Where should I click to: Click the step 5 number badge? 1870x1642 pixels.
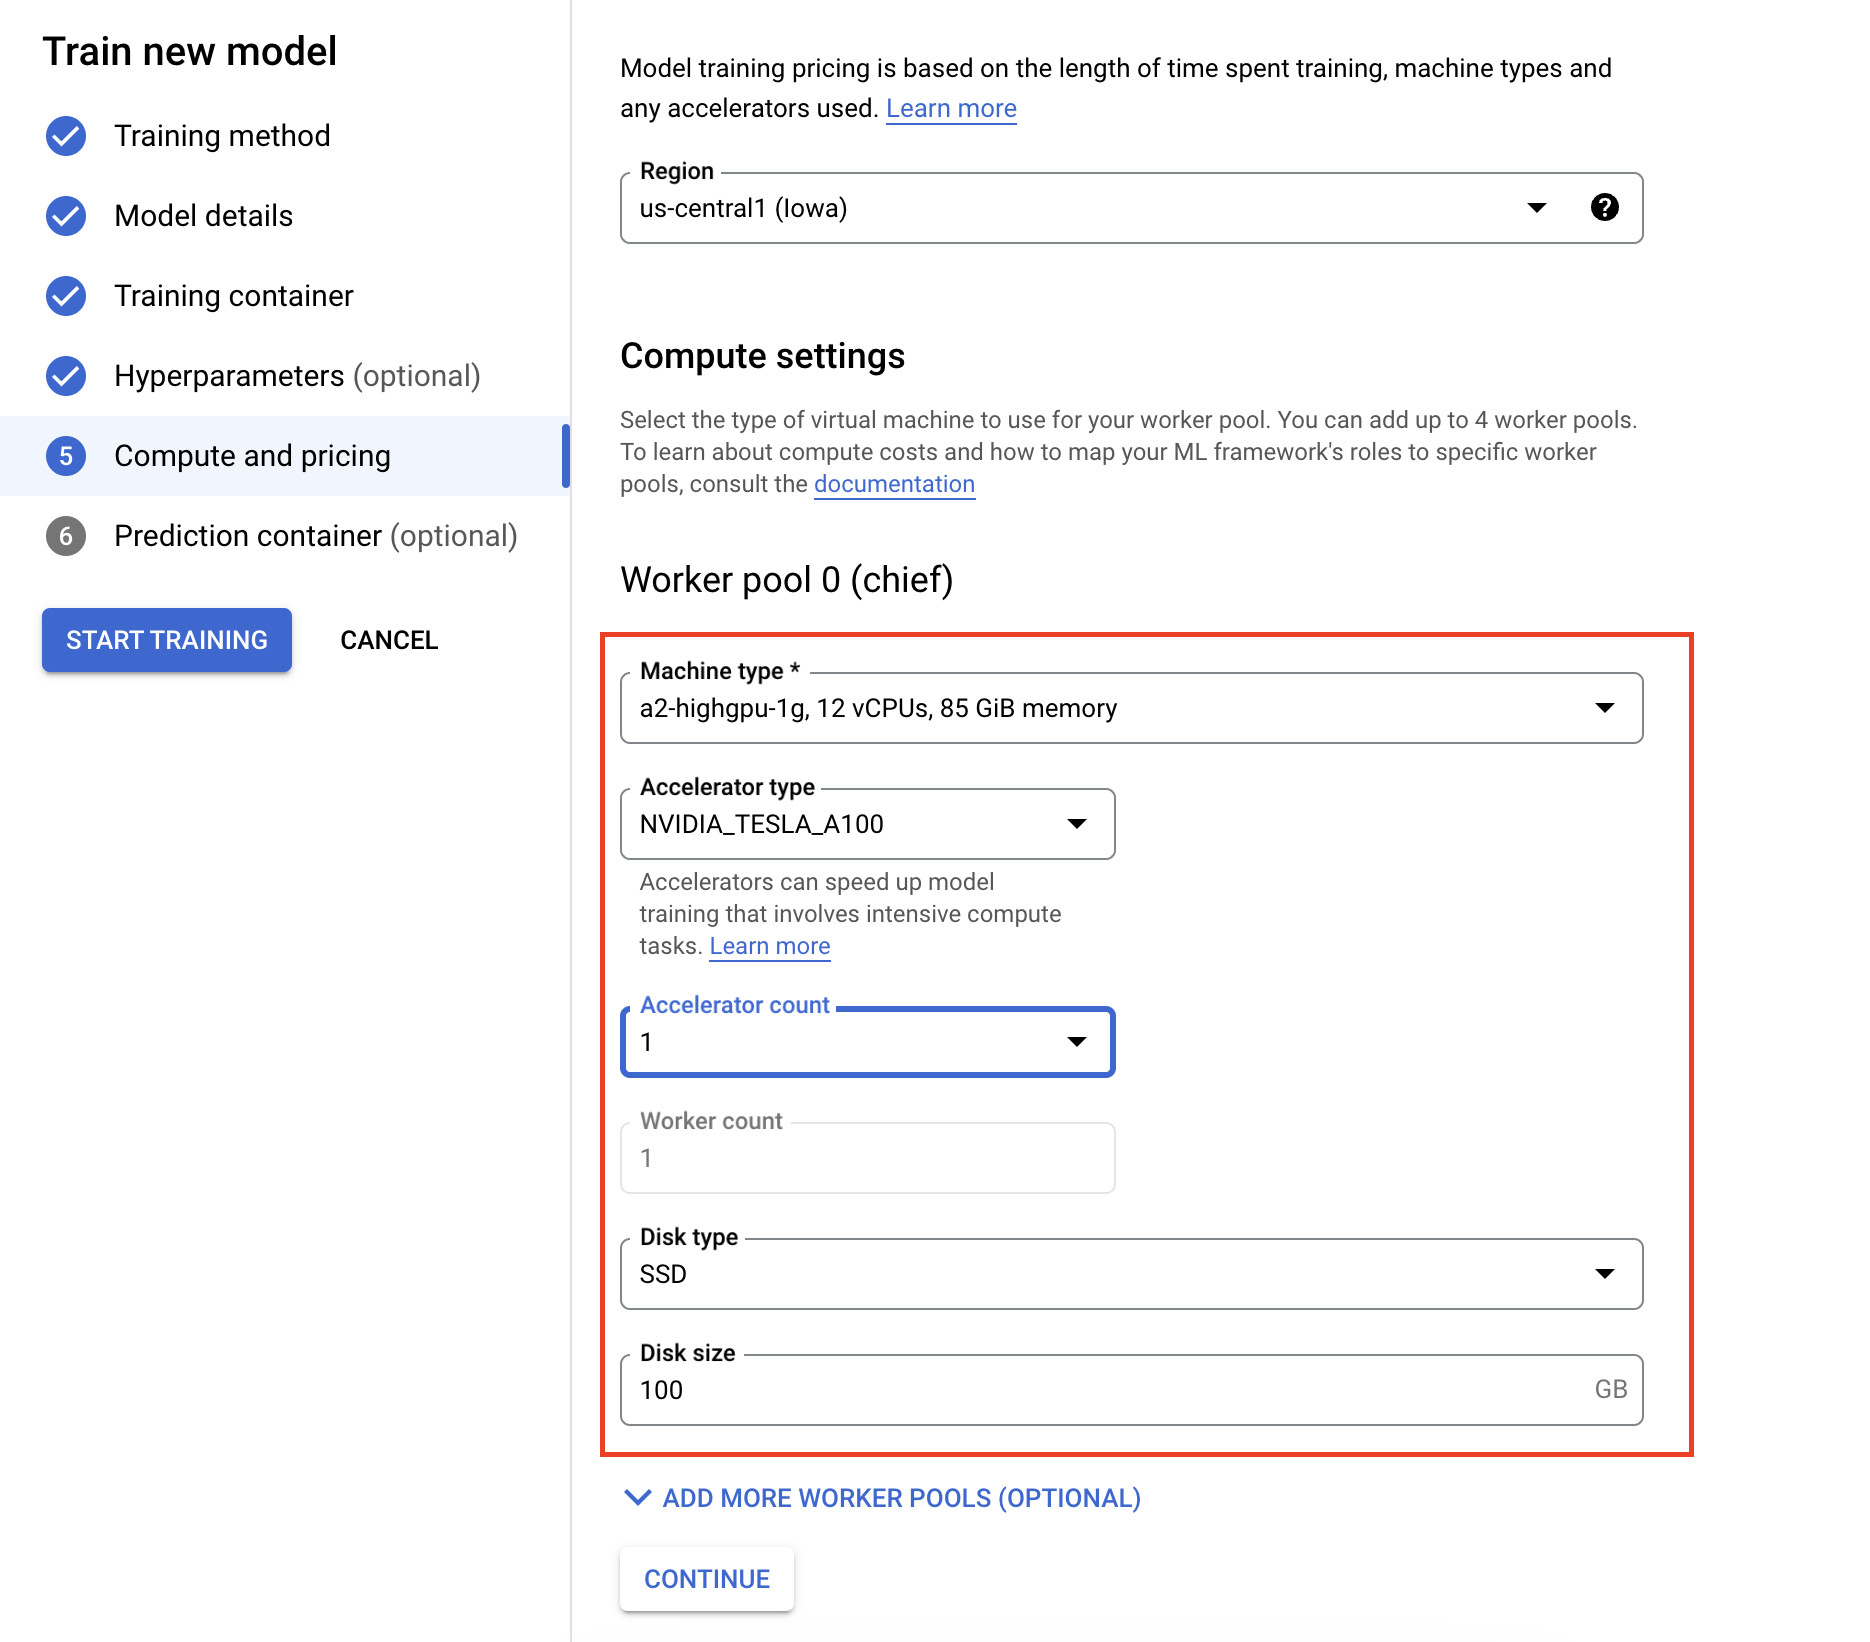pos(66,456)
